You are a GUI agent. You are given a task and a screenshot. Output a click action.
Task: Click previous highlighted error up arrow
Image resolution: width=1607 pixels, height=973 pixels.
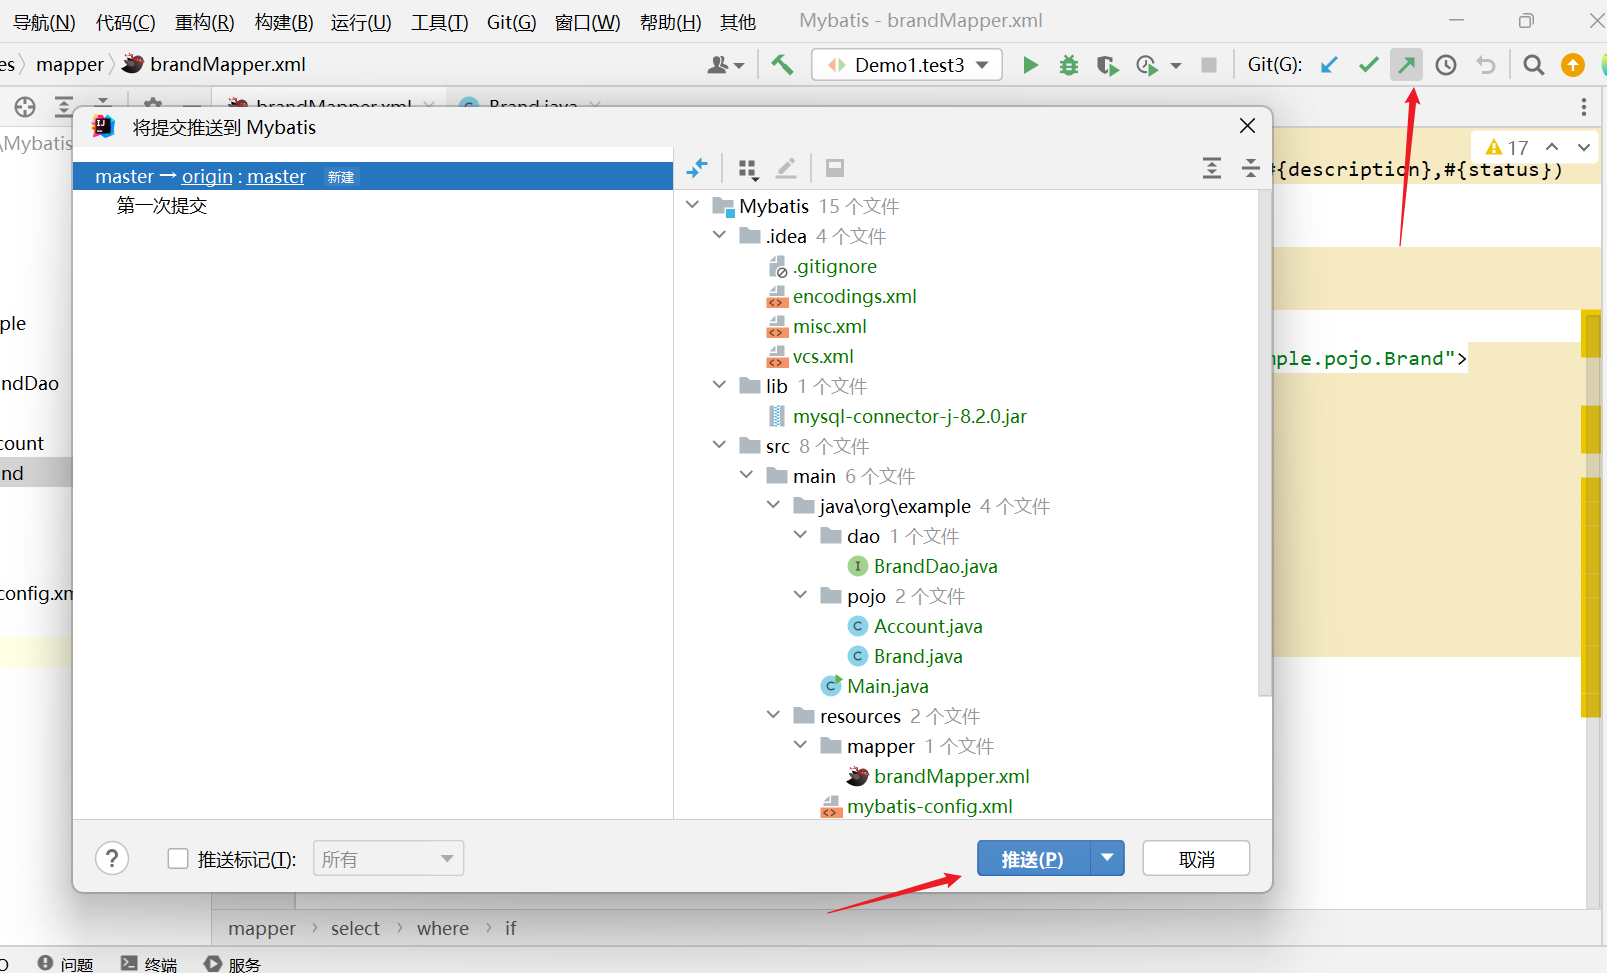pyautogui.click(x=1552, y=147)
